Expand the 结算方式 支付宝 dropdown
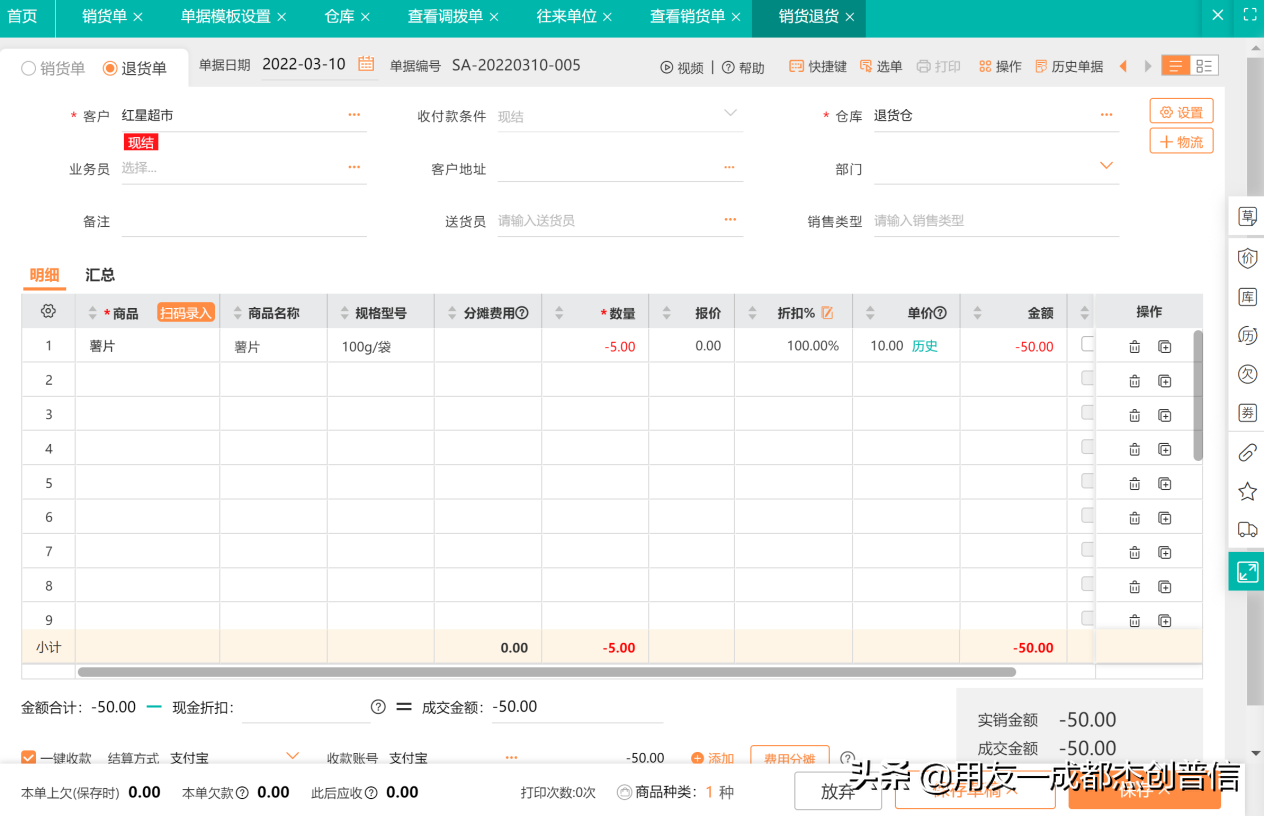This screenshot has width=1264, height=816. click(x=291, y=758)
